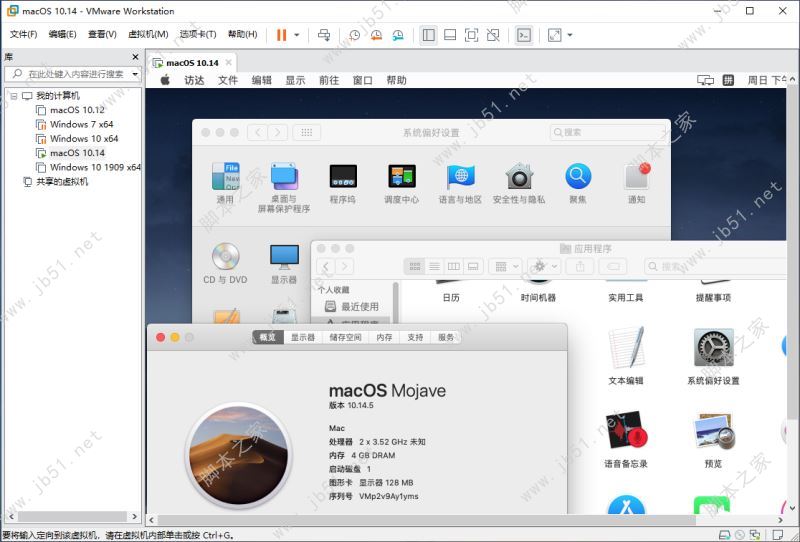The image size is (800, 542).
Task: Toggle the thumbnail bar icon
Action: point(450,35)
